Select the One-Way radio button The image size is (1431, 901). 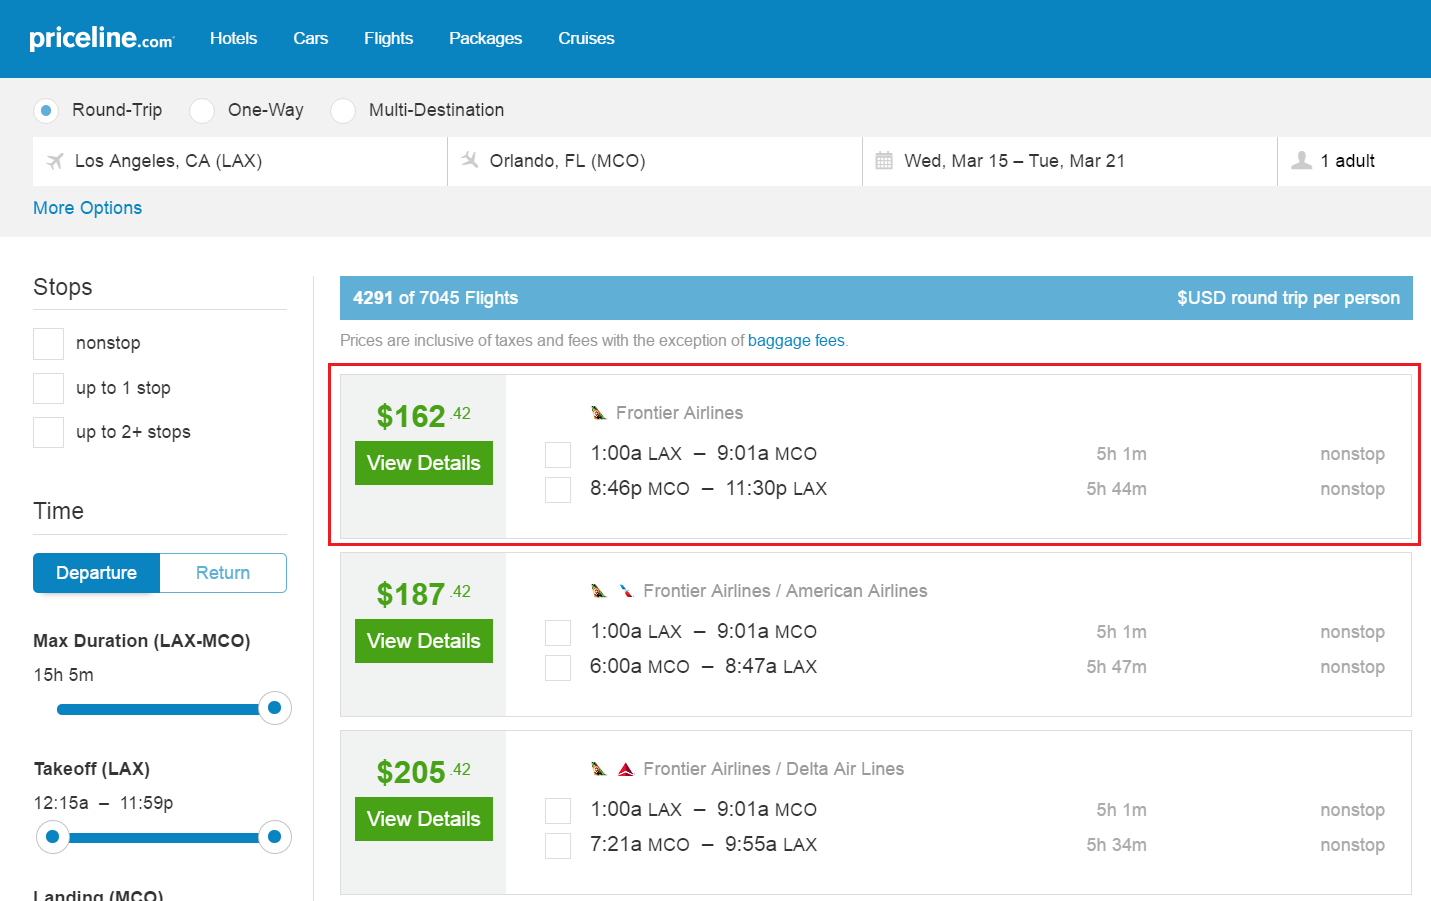click(x=202, y=110)
